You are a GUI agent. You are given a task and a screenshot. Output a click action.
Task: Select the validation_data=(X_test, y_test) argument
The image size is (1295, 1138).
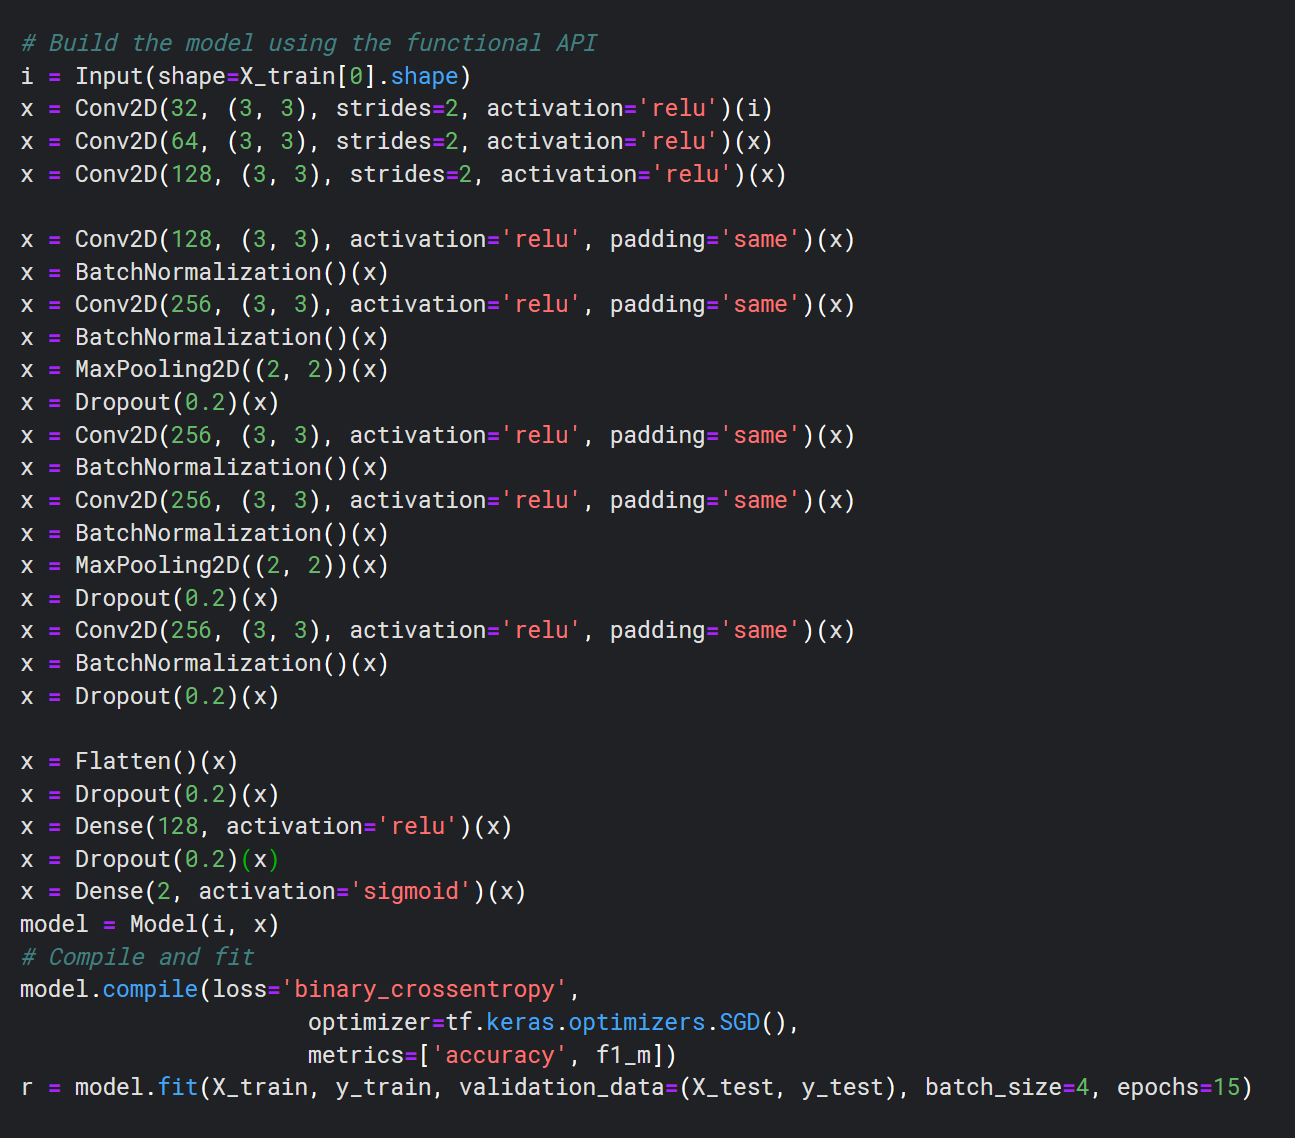tap(680, 1086)
